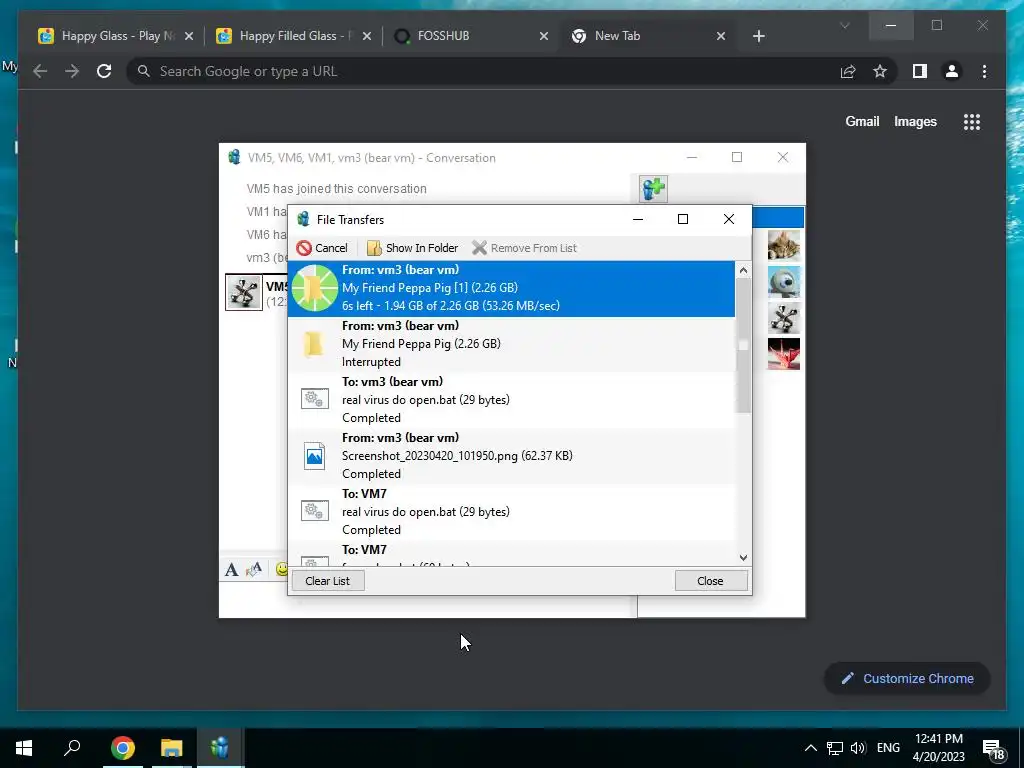This screenshot has height=768, width=1024.
Task: Click the Screenshot_20230420_101950.png image icon
Action: click(314, 455)
